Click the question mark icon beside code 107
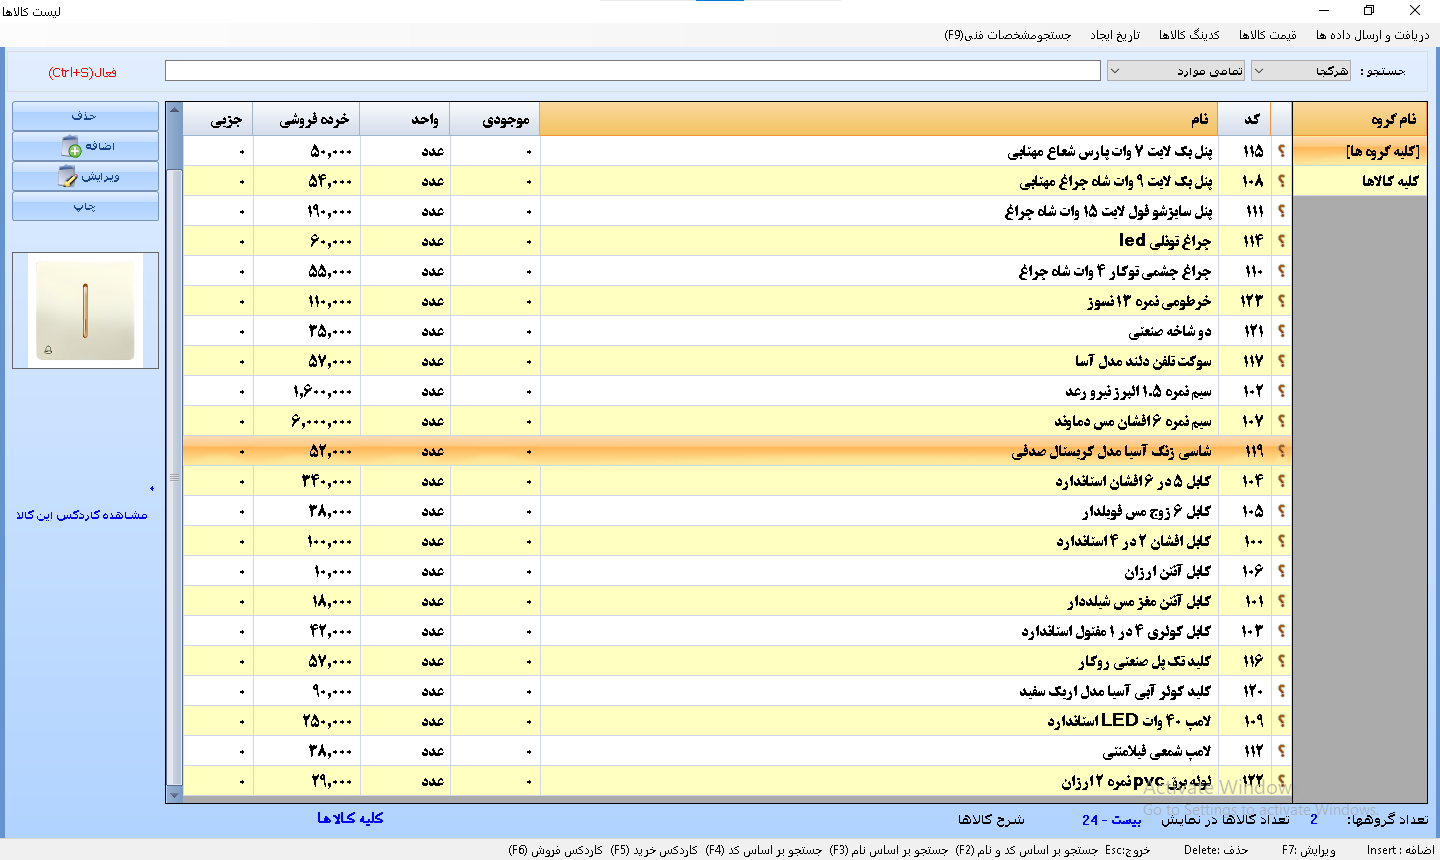 coord(1281,421)
